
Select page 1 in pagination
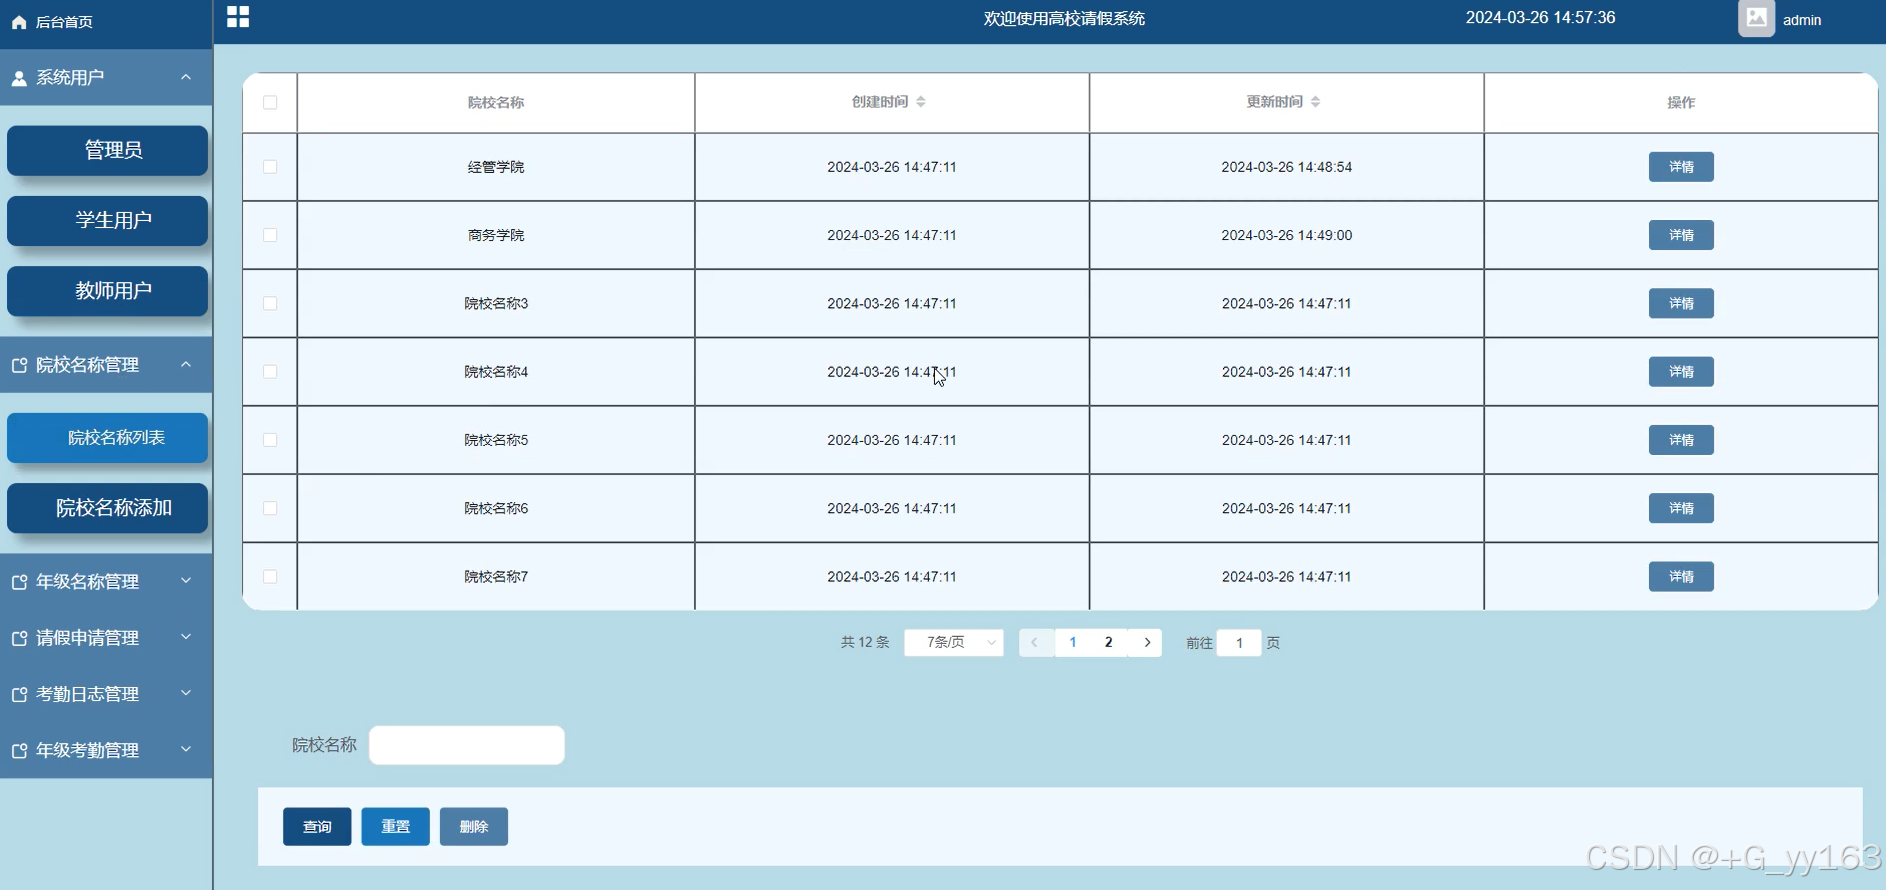coord(1073,642)
